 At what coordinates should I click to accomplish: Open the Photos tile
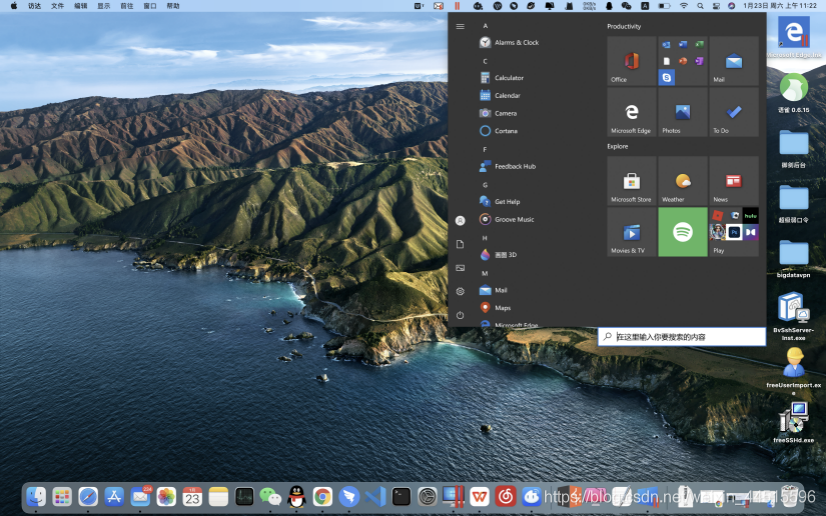coord(683,112)
